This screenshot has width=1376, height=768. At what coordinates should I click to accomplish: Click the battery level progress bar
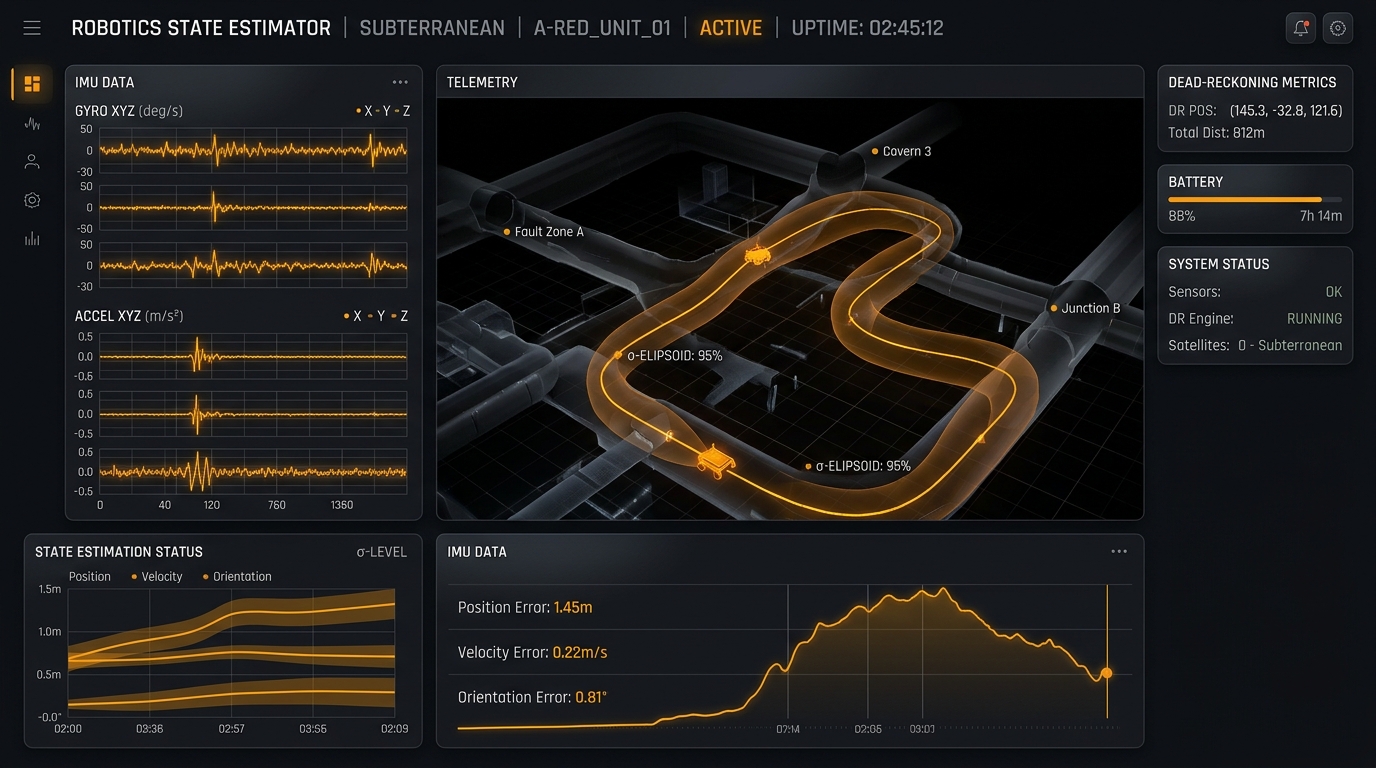tap(1255, 200)
